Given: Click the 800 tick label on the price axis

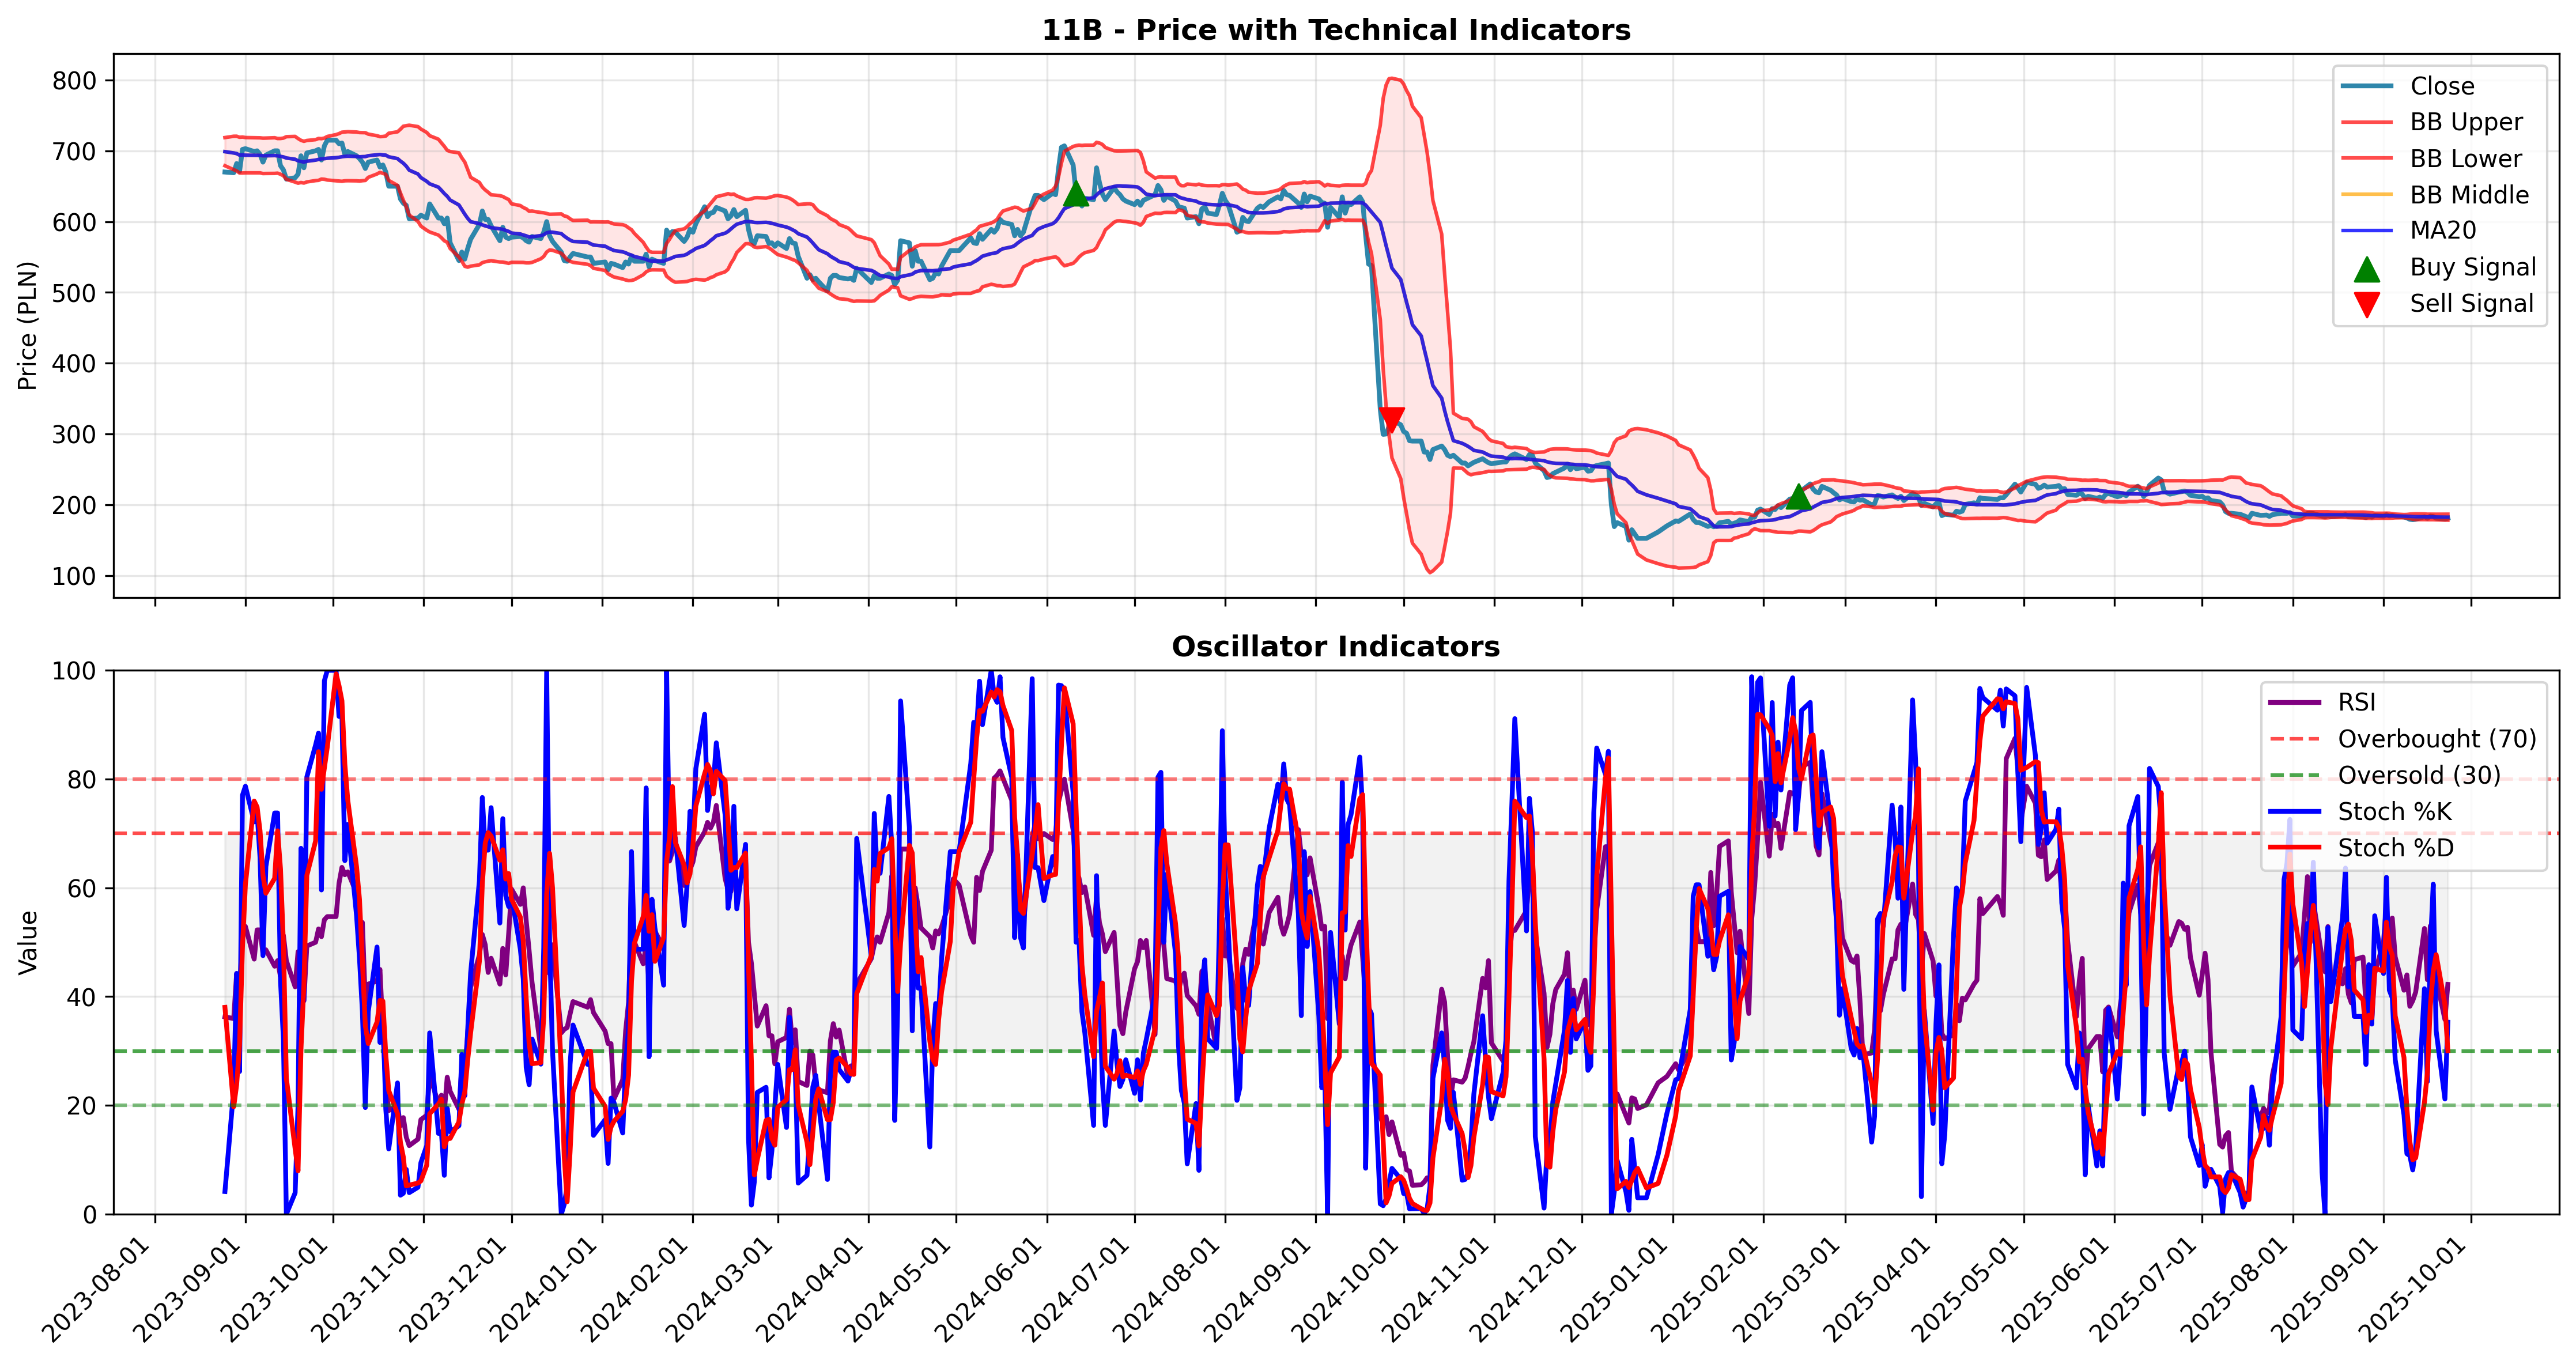Looking at the screenshot, I should click(75, 81).
